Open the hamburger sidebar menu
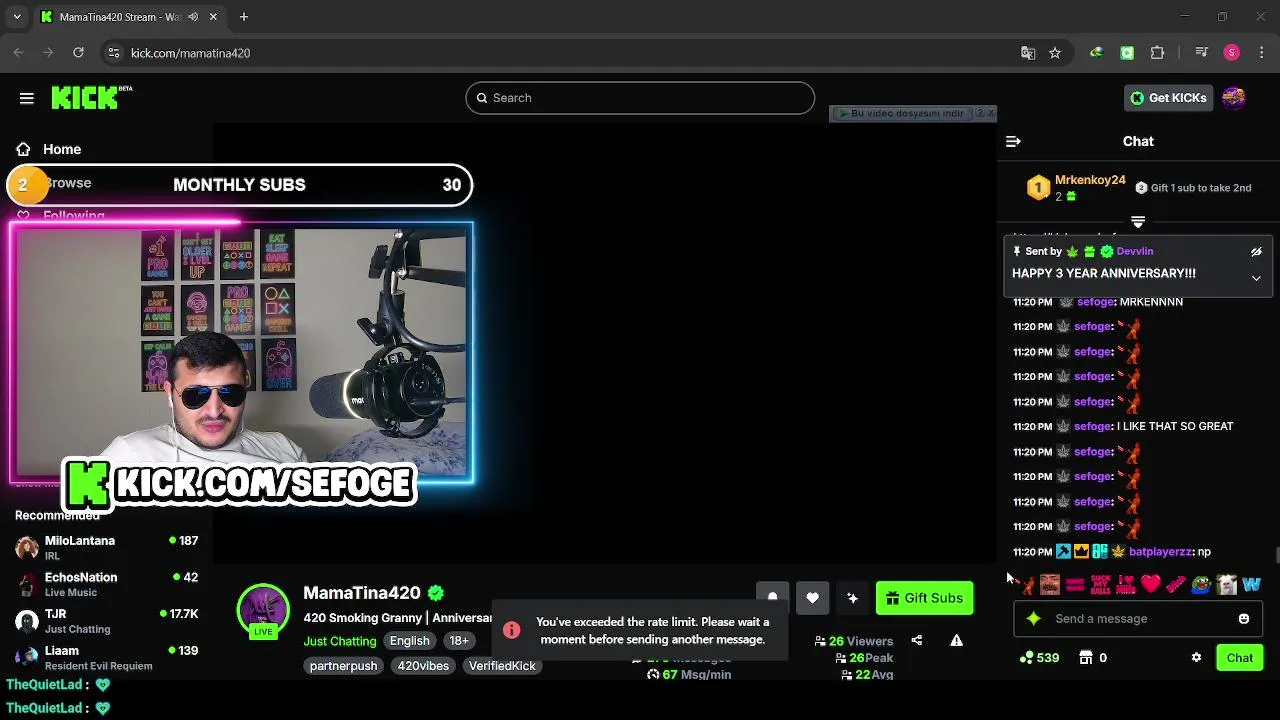Image resolution: width=1280 pixels, height=720 pixels. click(27, 98)
